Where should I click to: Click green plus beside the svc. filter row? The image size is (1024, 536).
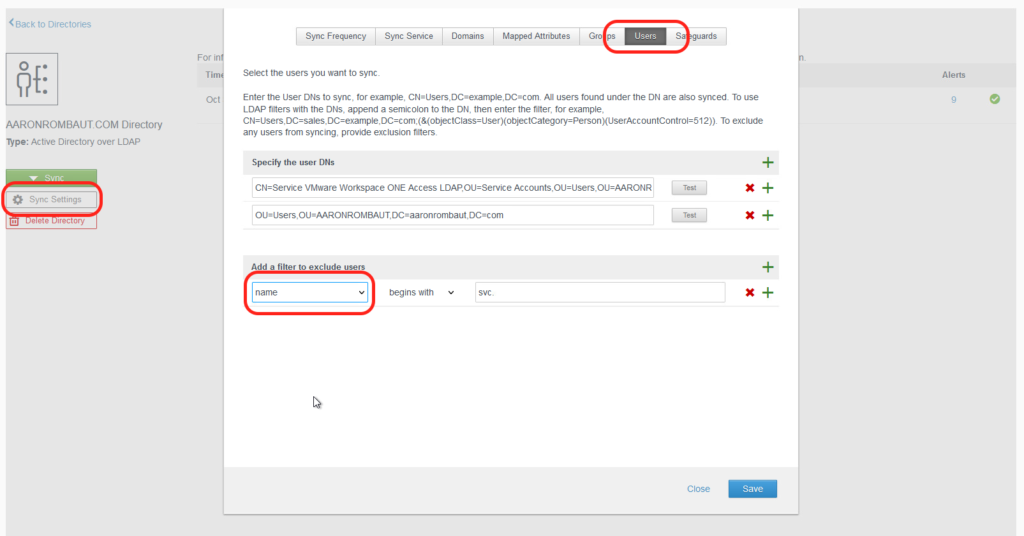(x=768, y=292)
